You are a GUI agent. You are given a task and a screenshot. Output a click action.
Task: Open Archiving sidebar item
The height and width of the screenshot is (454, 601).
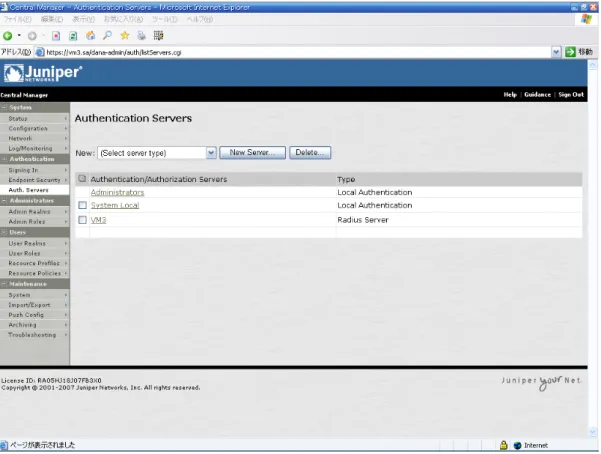[34, 325]
